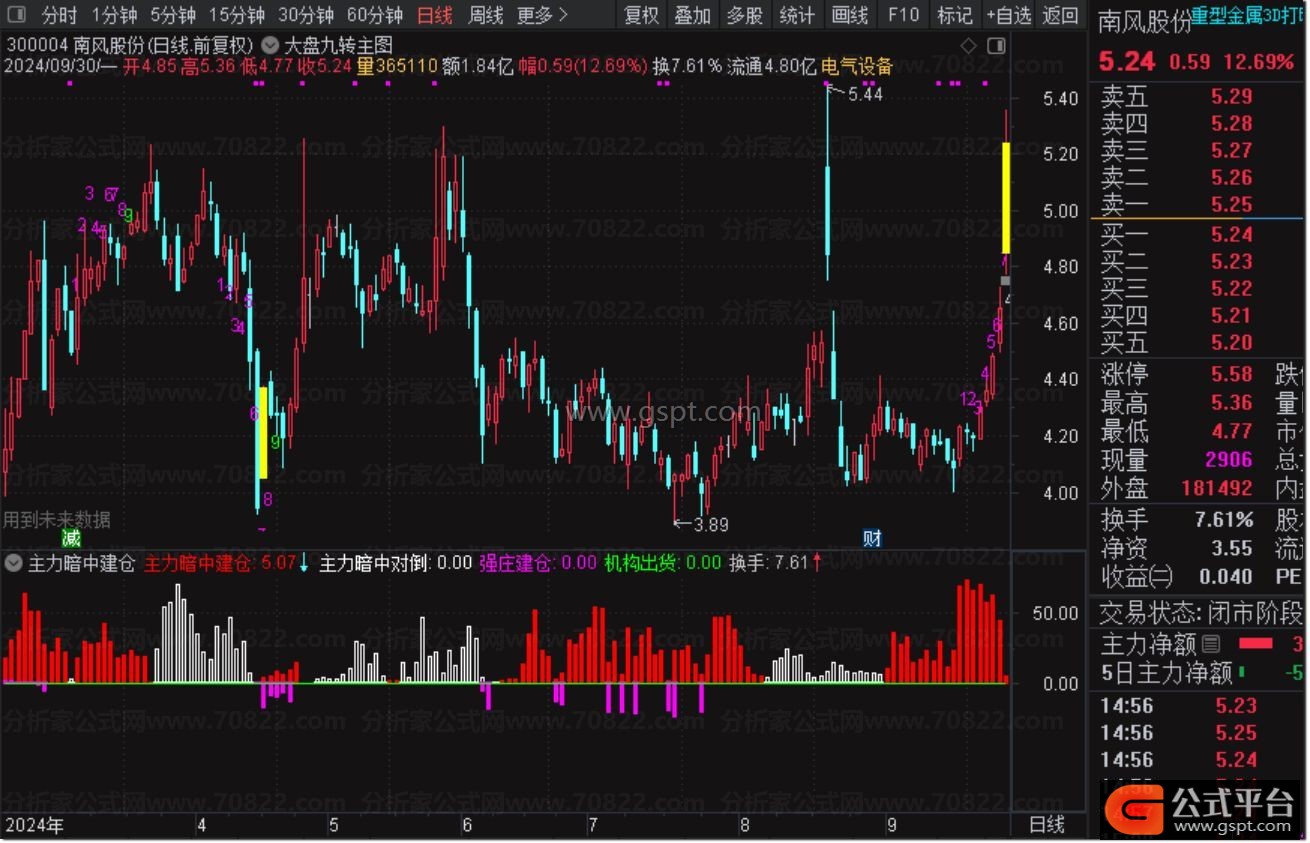The width and height of the screenshot is (1310, 843).
Task: Click the 标记 mark button
Action: [x=954, y=15]
